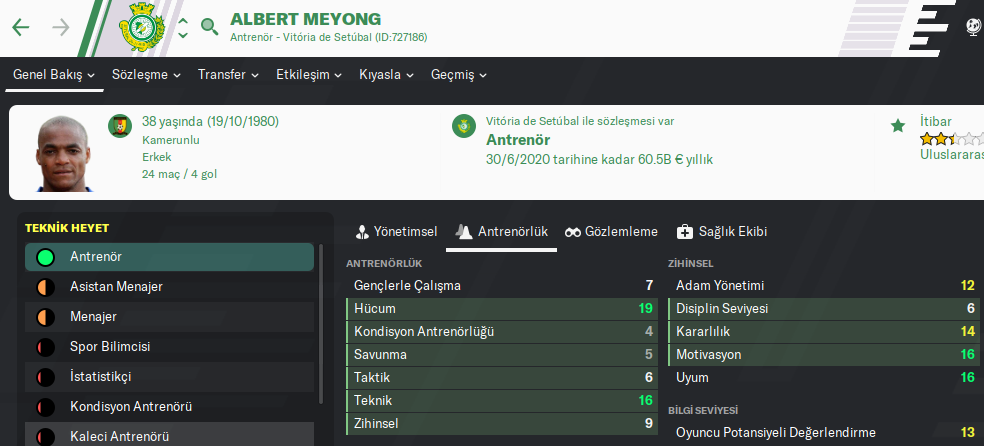
Task: Use the up/down chevrons beside the club badge
Action: point(183,28)
